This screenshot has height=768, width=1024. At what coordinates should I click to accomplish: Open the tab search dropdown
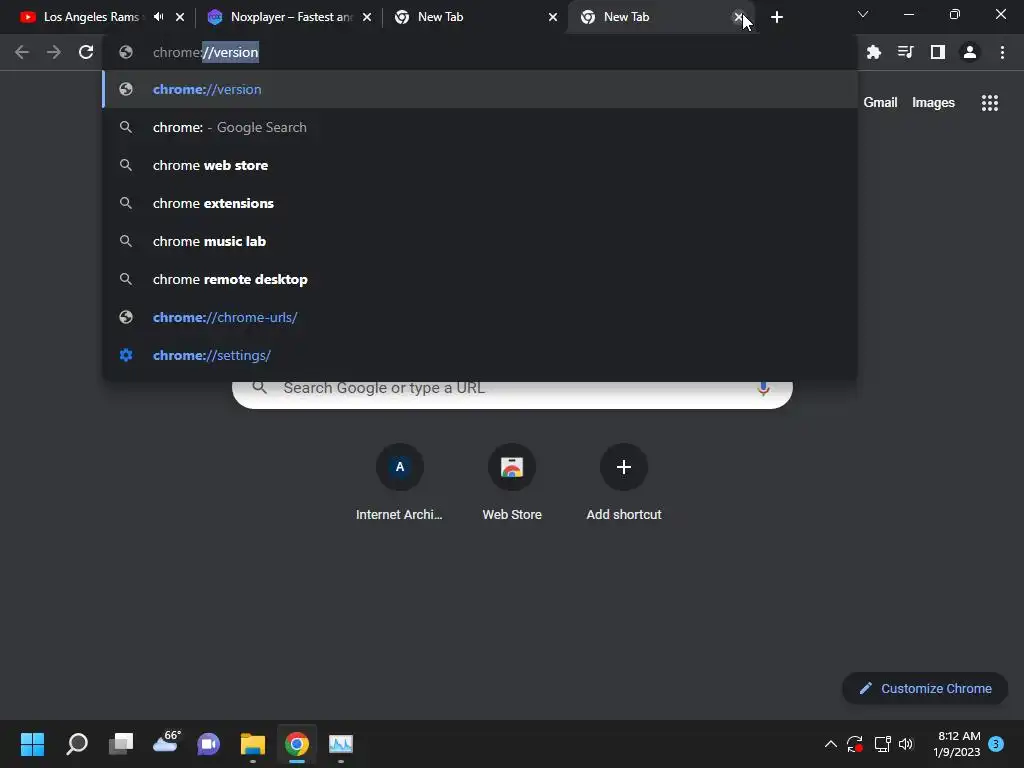(x=863, y=14)
